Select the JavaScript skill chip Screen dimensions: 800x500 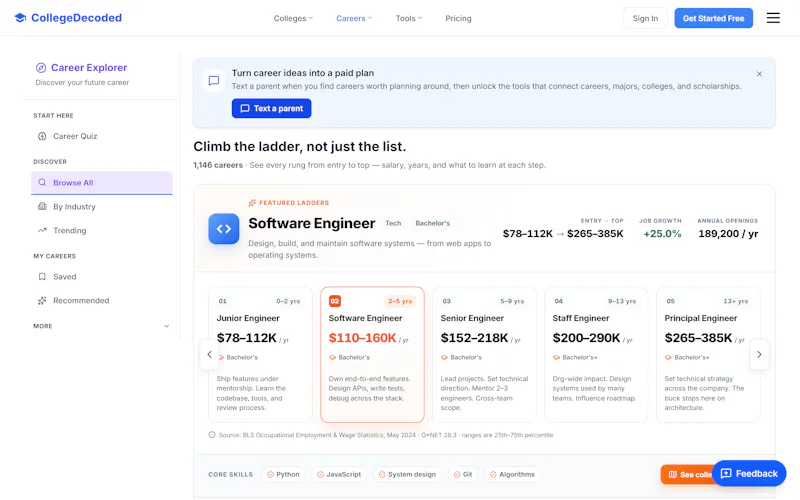tap(339, 474)
